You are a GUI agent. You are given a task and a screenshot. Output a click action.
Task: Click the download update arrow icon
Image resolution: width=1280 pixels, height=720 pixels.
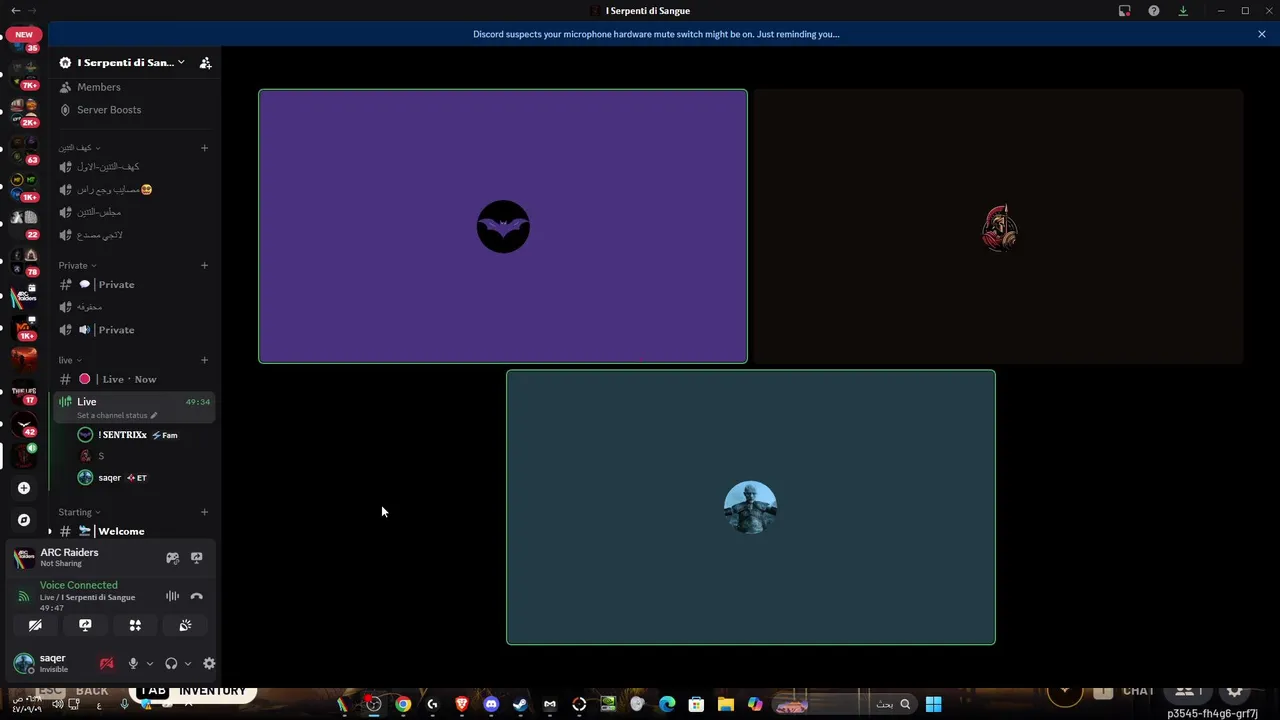[x=1183, y=11]
